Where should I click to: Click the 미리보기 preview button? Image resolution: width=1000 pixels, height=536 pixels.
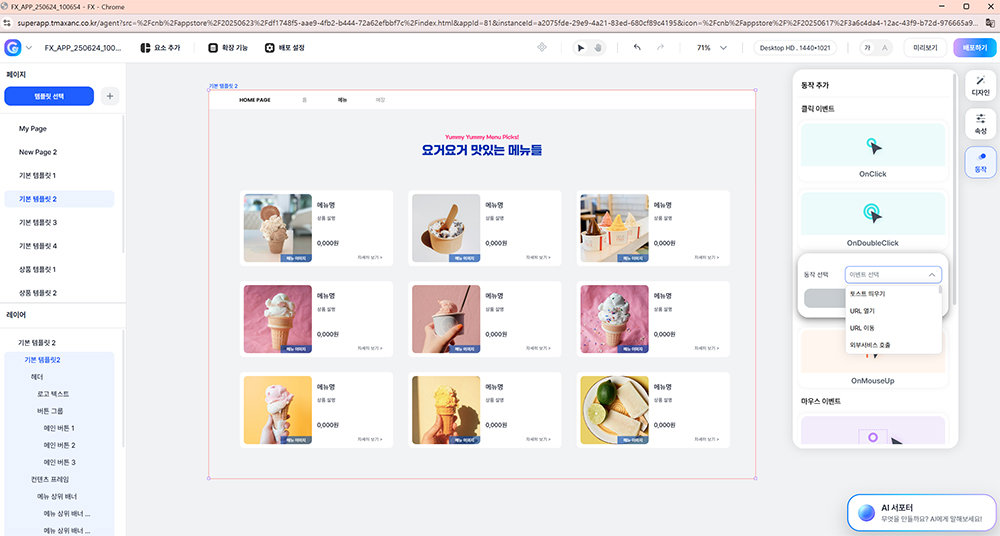coord(925,47)
